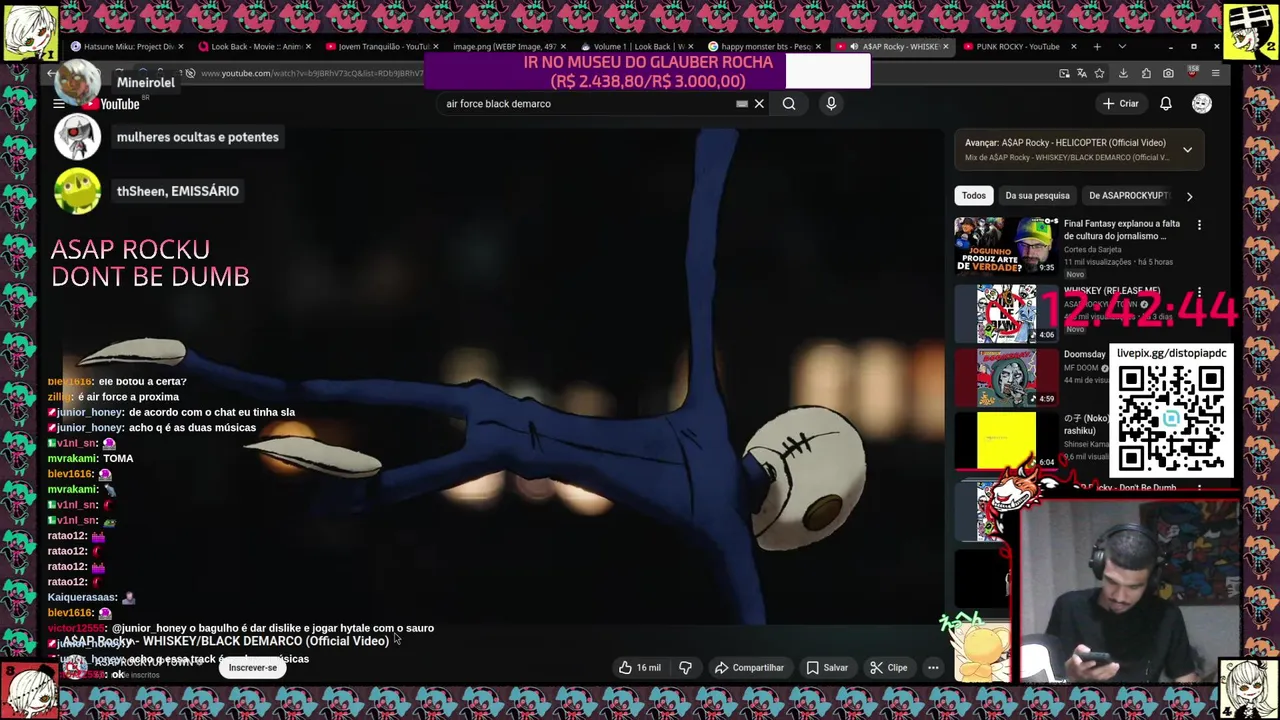Open the on-screen keyboard icon in search
The height and width of the screenshot is (720, 1280).
coord(742,104)
